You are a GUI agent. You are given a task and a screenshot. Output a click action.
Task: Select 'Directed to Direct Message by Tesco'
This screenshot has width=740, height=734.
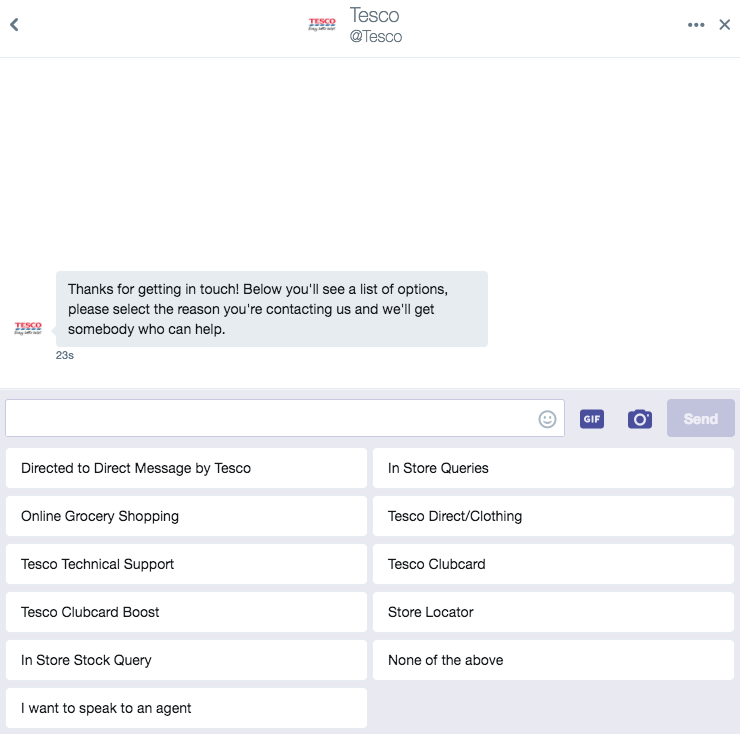pyautogui.click(x=186, y=468)
